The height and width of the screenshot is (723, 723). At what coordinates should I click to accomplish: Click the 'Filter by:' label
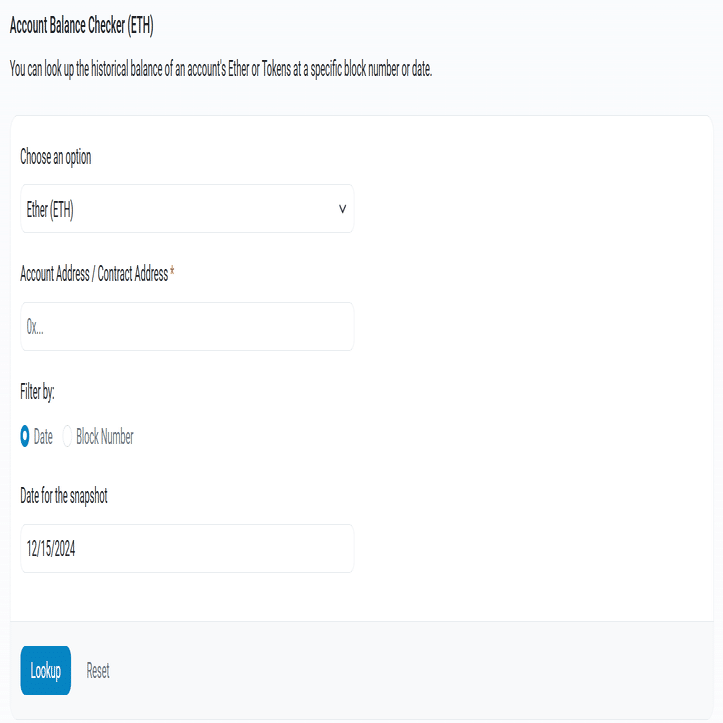pyautogui.click(x=37, y=392)
